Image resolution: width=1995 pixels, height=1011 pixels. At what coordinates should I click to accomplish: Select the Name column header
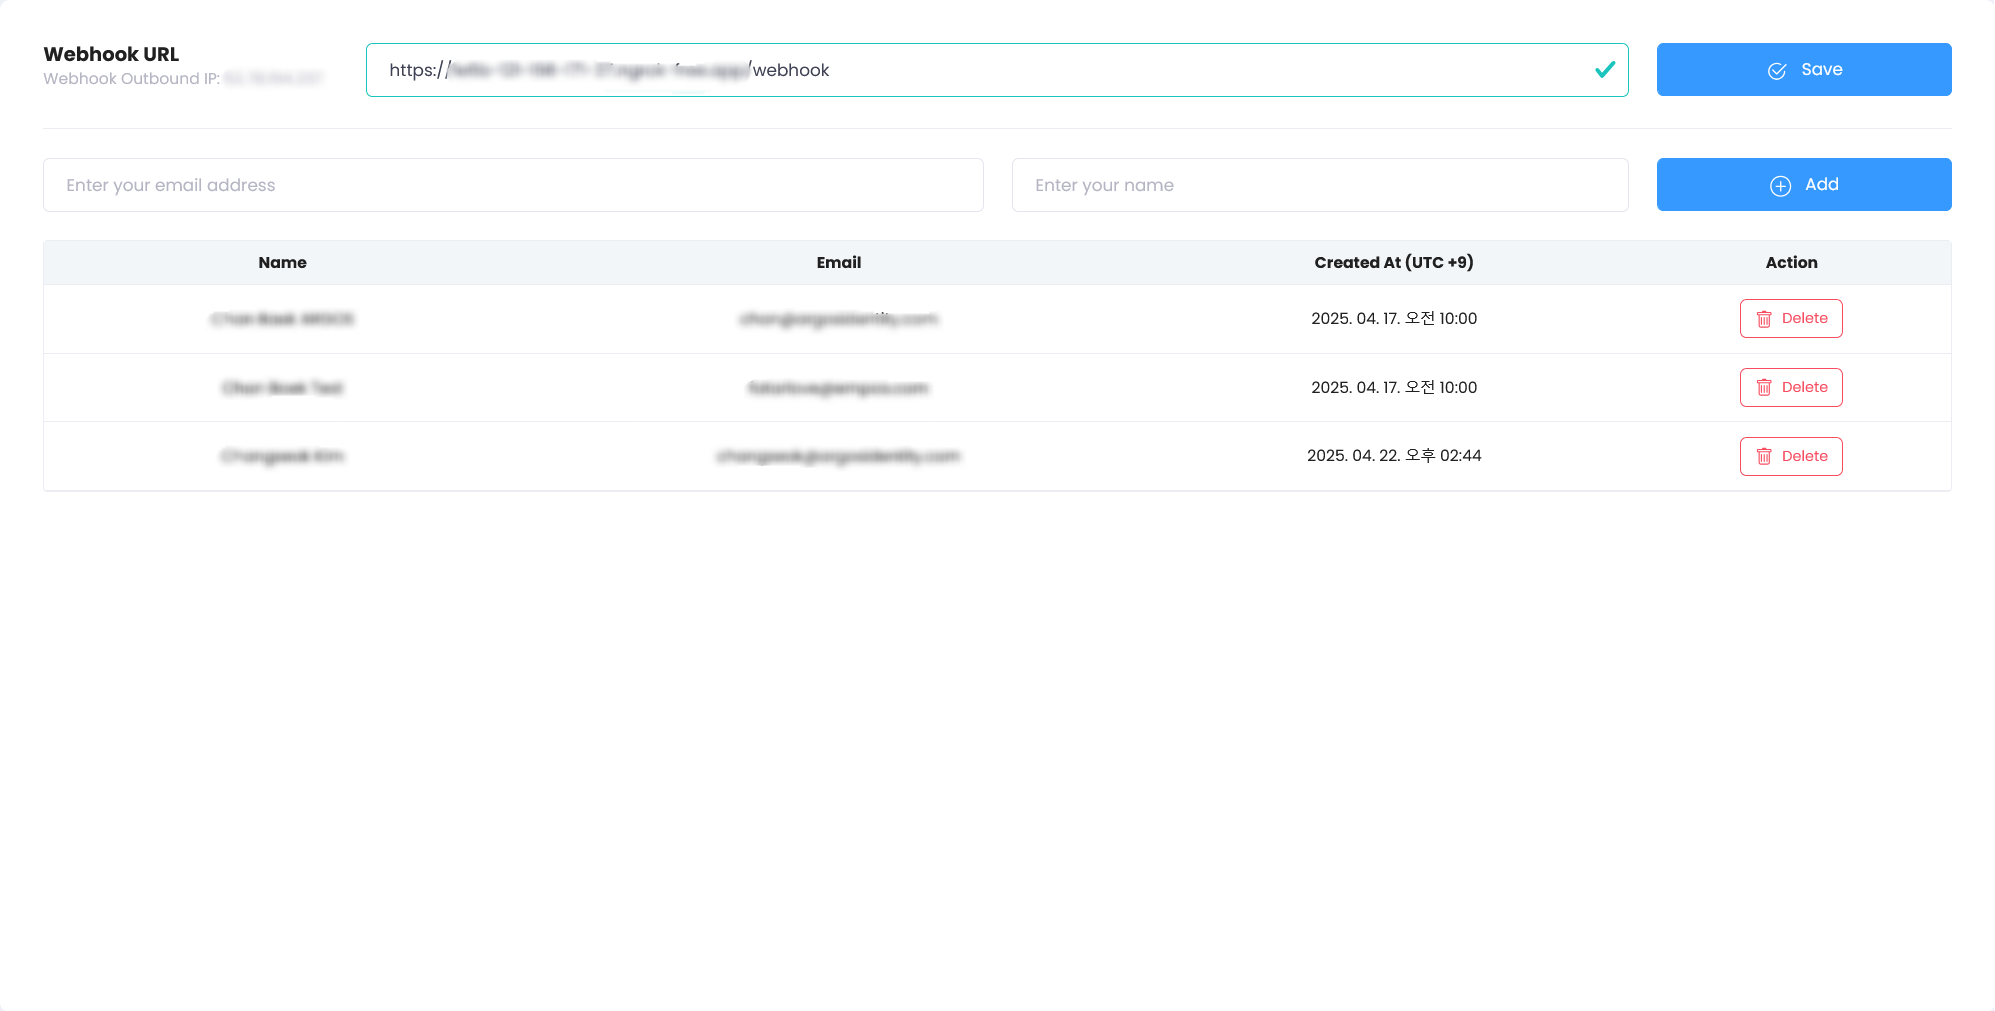point(282,262)
